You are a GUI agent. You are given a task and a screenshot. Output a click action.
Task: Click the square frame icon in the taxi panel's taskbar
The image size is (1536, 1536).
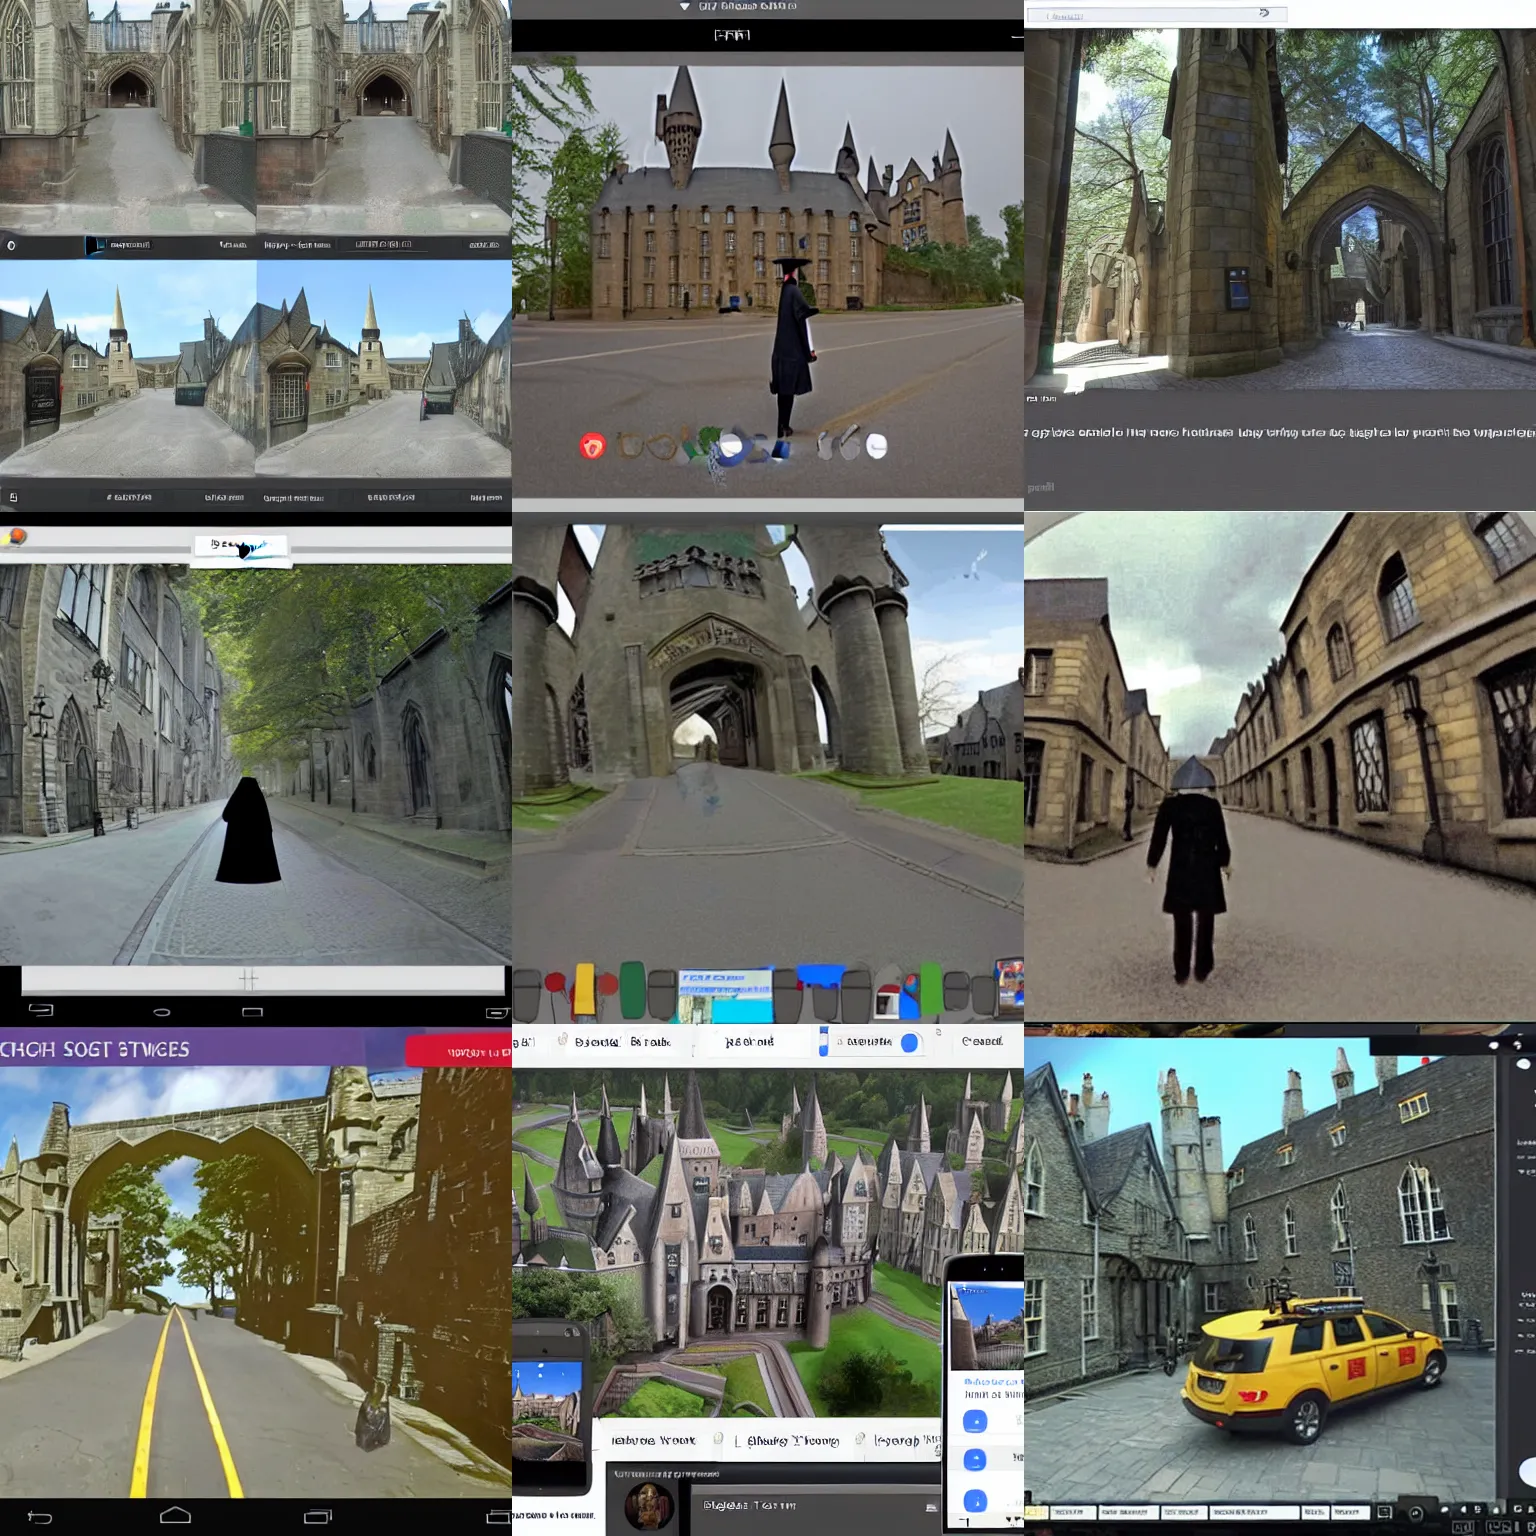click(1385, 1513)
